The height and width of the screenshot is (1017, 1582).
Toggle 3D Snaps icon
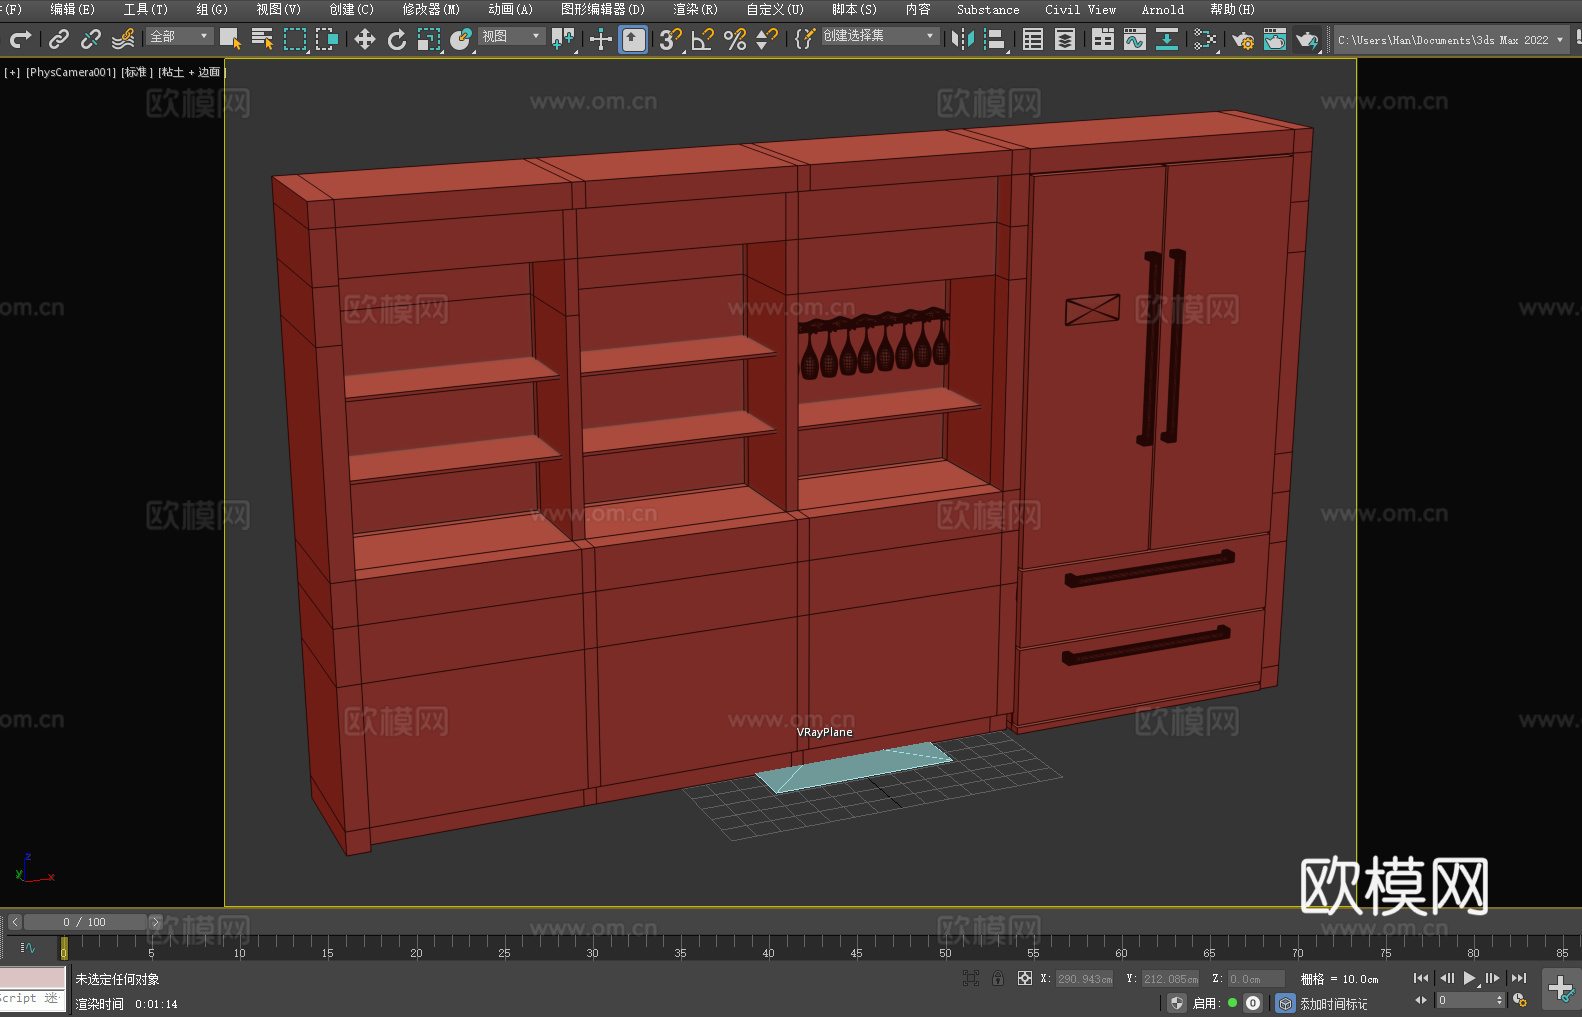pos(670,40)
